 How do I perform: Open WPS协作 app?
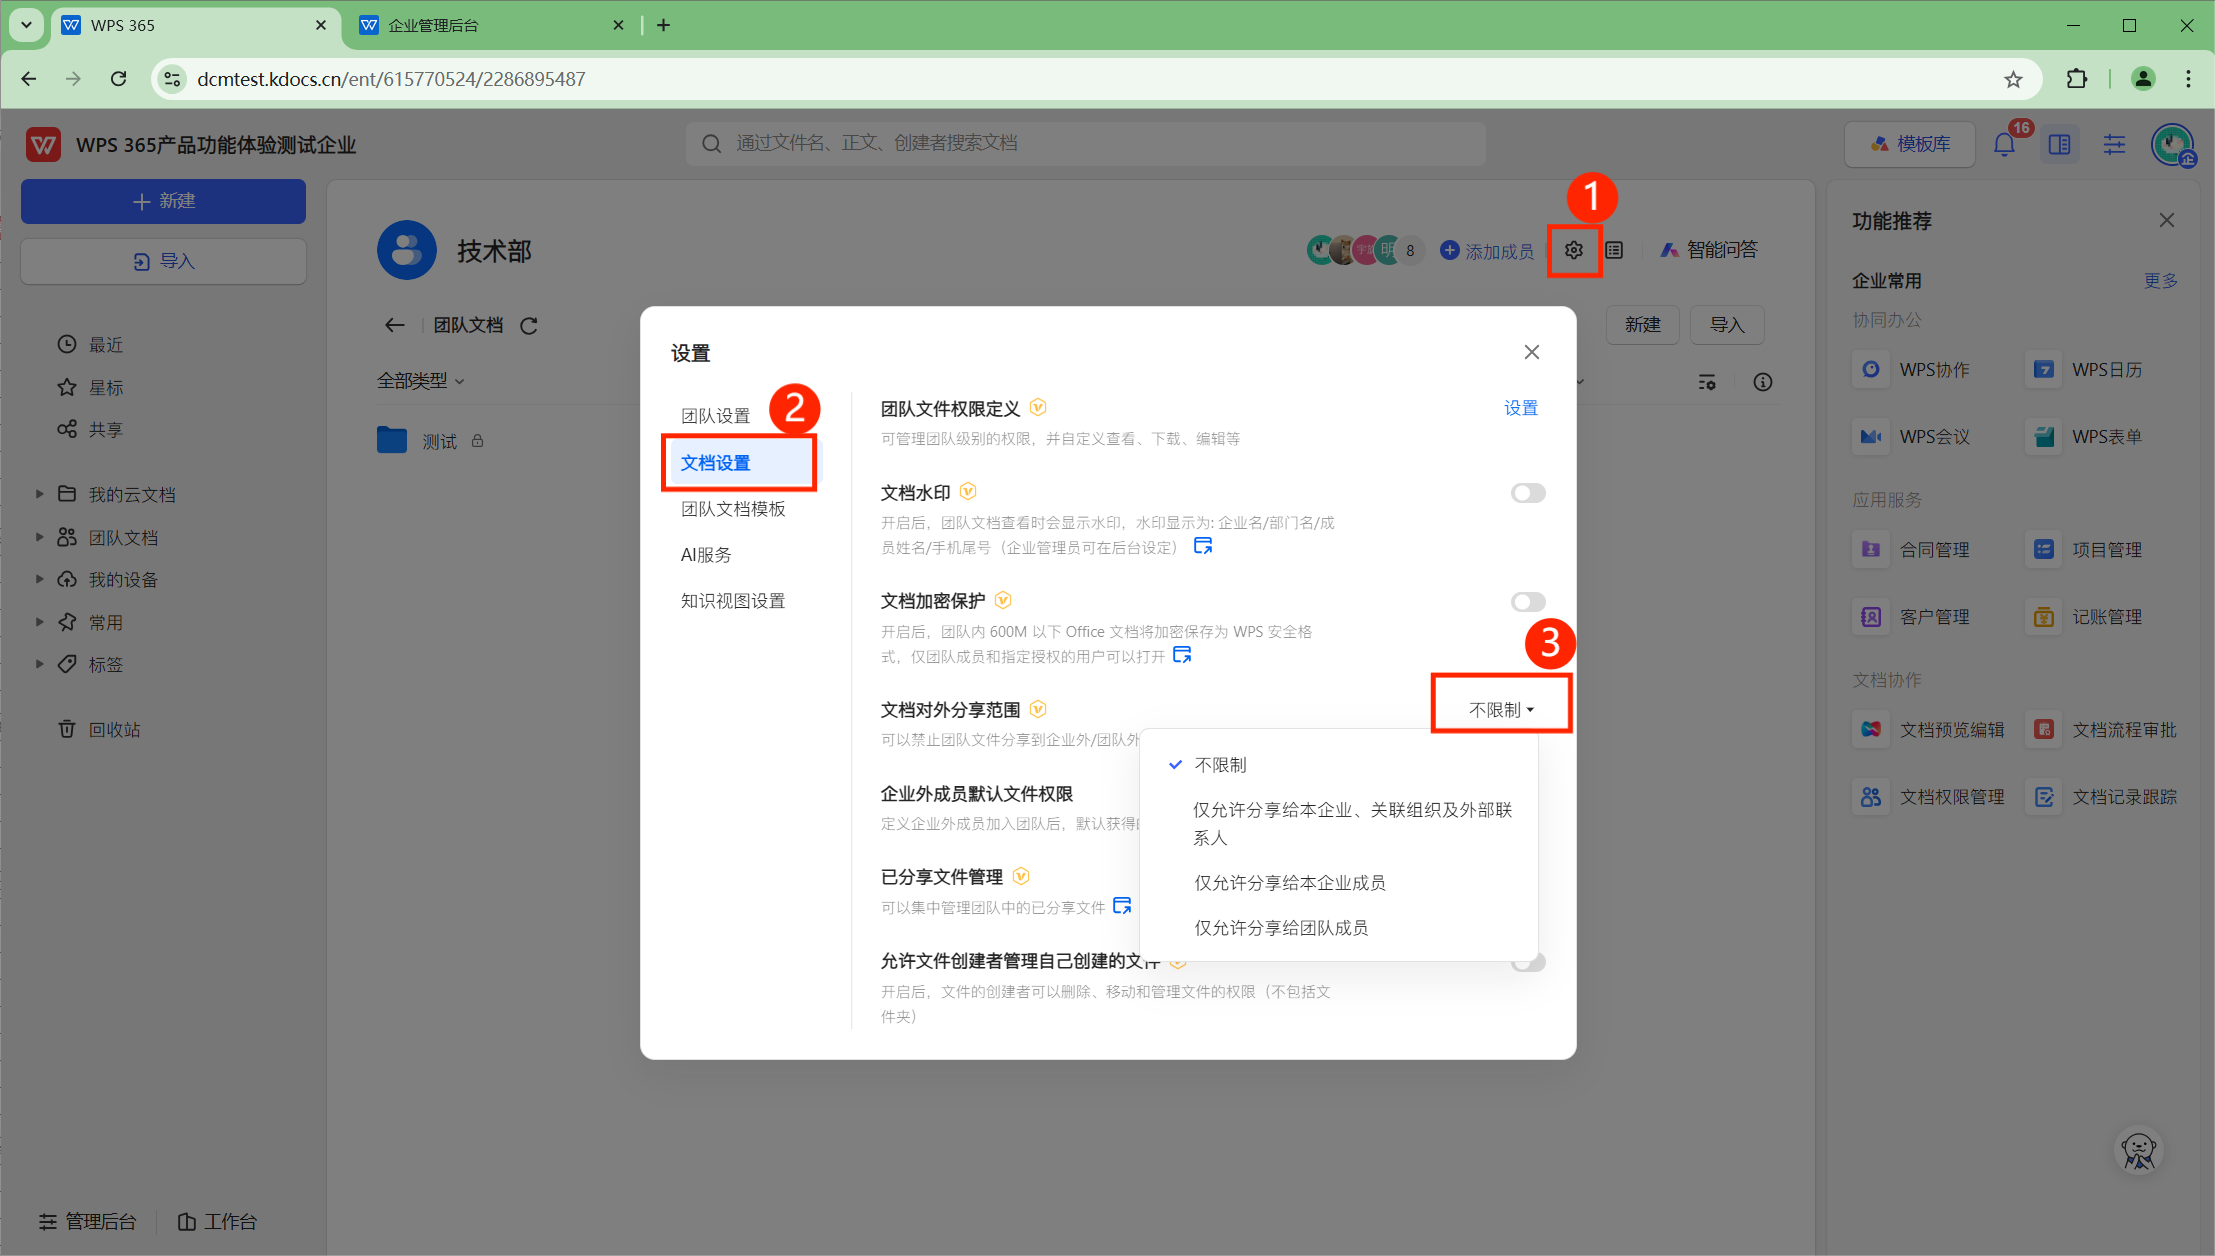(1911, 370)
